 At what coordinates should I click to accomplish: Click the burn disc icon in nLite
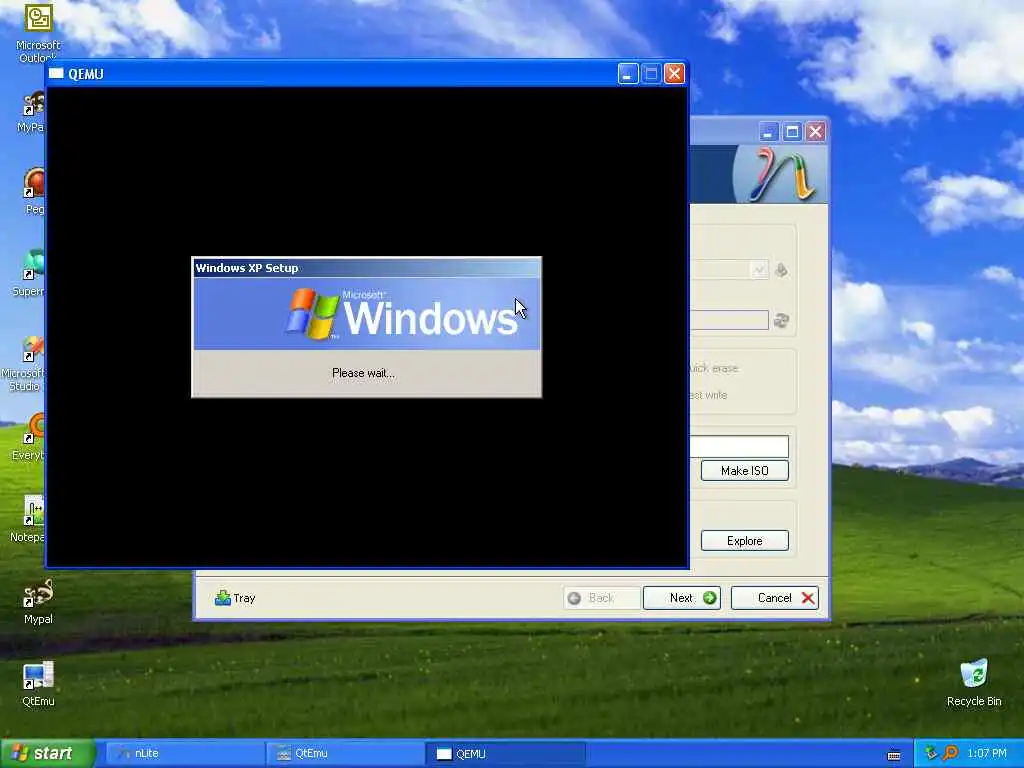coord(781,270)
